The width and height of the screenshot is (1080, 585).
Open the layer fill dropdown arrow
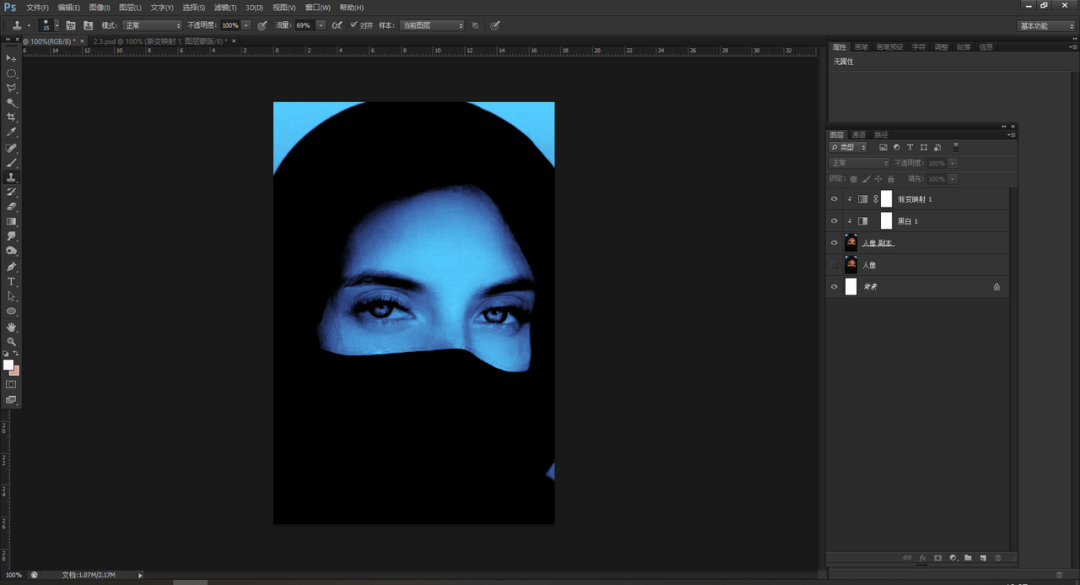coord(953,179)
